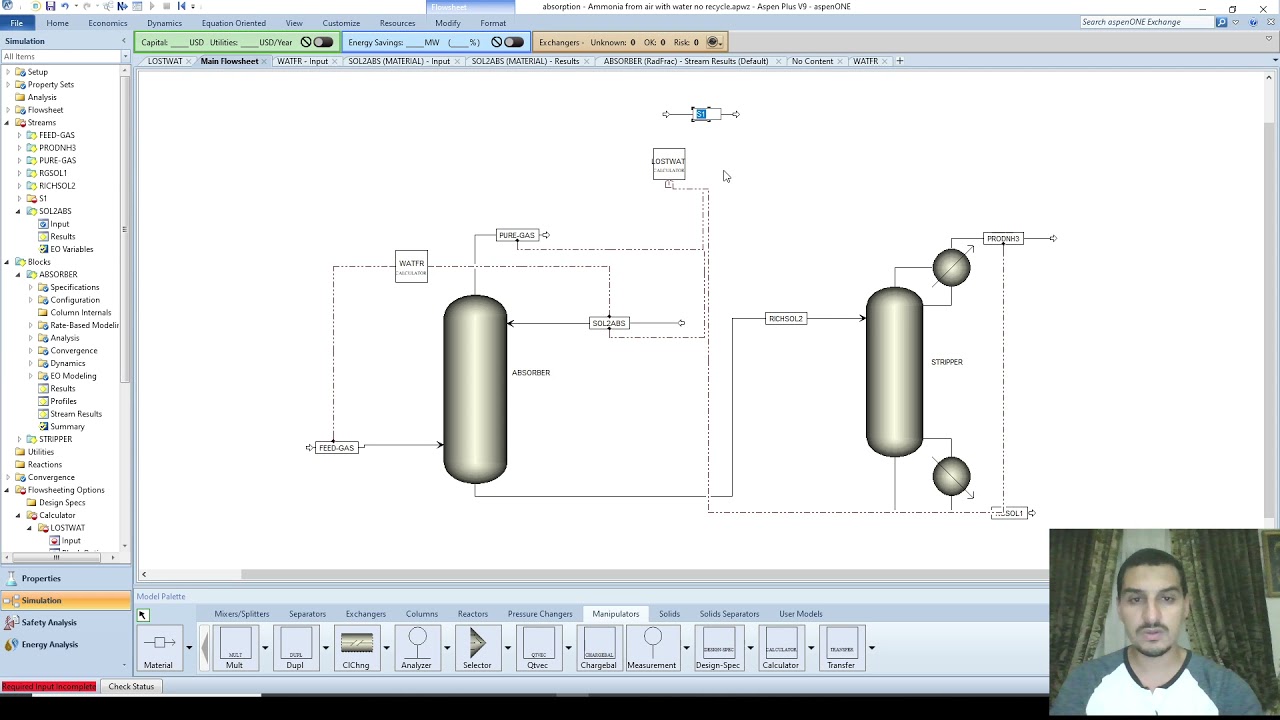Open the Material stream type dropdown arrow
This screenshot has width=1280, height=720.
(188, 648)
